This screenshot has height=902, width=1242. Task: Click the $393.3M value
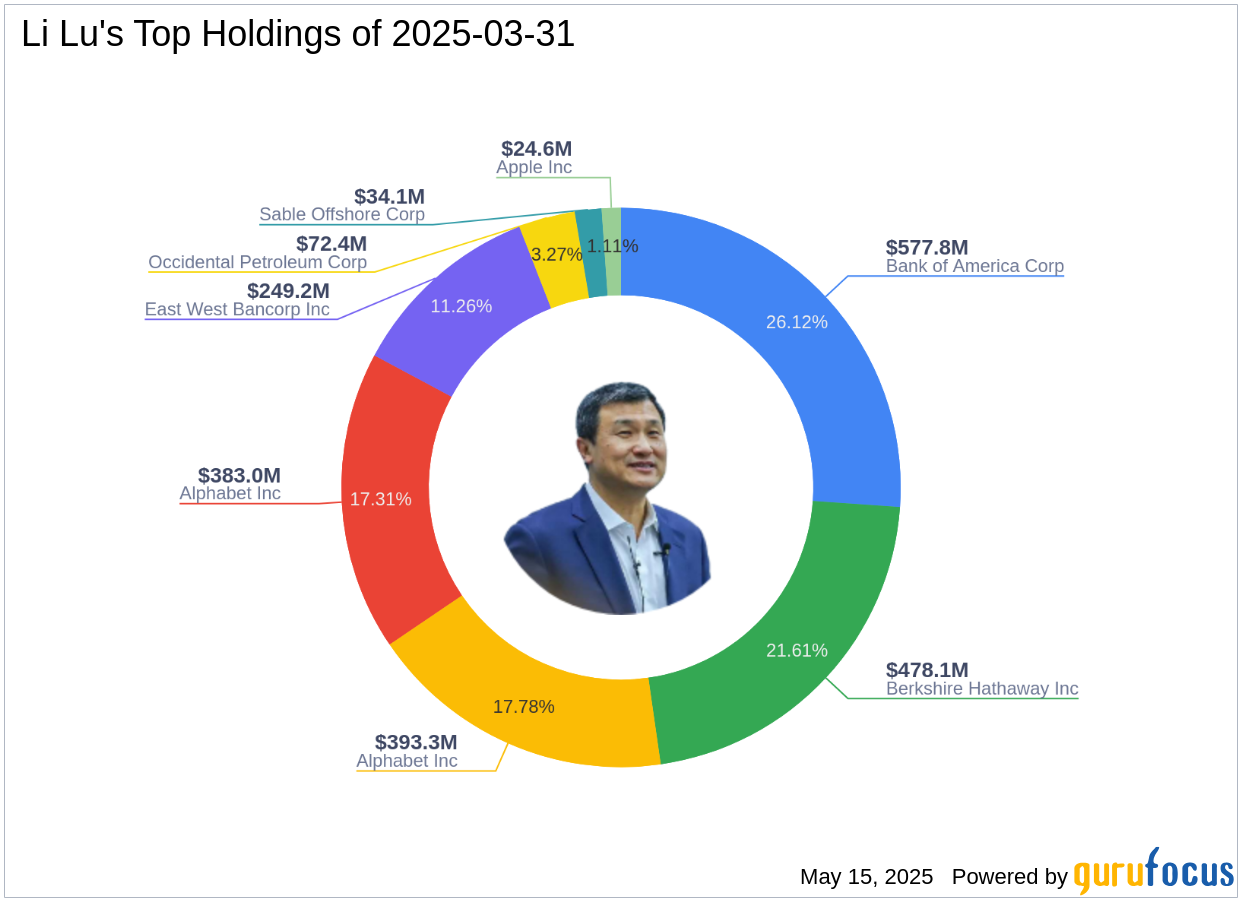416,741
